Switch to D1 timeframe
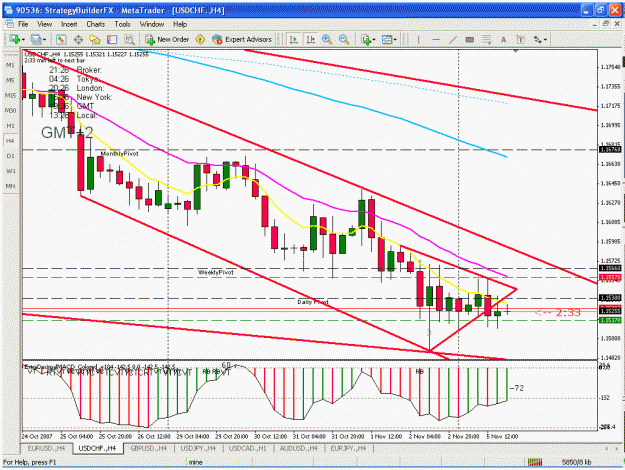This screenshot has height=470, width=625. coord(10,156)
